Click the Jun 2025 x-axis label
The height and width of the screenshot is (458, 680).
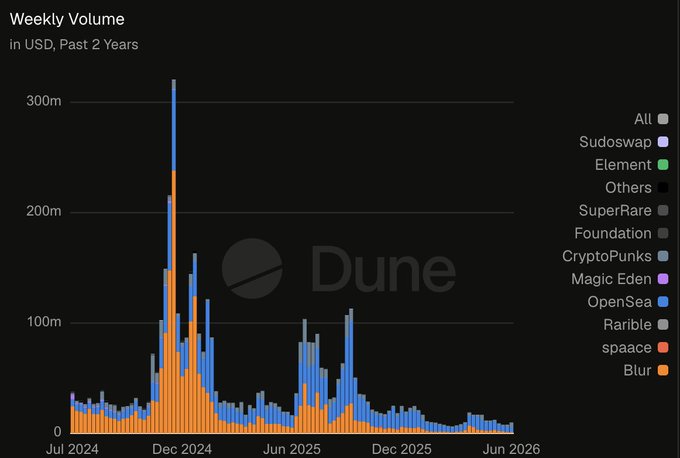pos(292,449)
